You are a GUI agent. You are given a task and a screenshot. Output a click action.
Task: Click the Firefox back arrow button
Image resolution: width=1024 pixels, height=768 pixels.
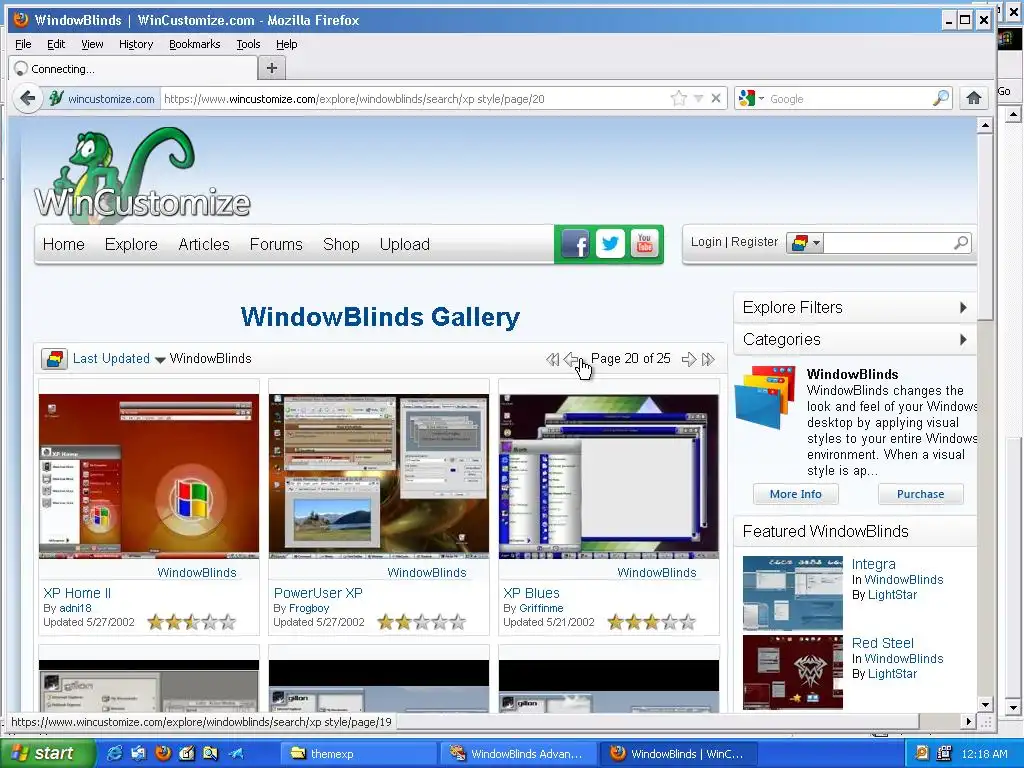[x=27, y=99]
